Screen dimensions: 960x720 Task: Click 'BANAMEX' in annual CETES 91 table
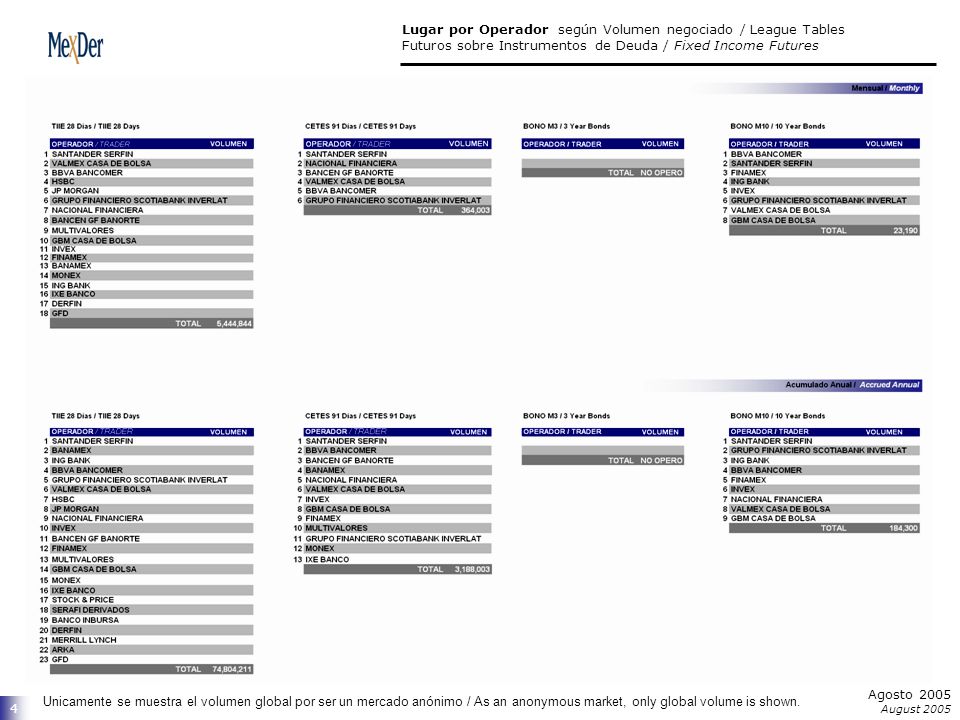point(325,470)
